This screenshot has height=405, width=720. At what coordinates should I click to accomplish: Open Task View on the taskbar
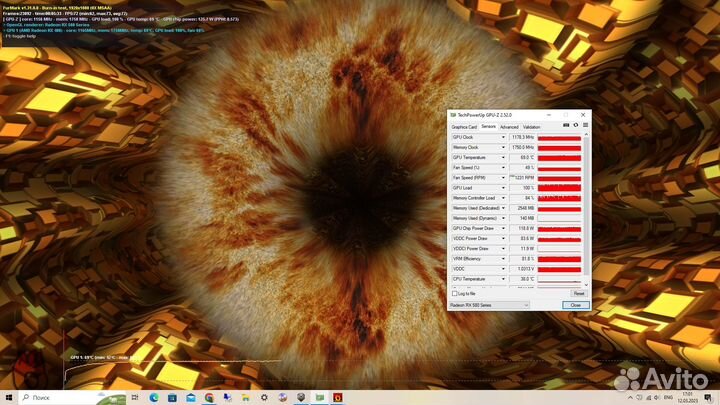[x=135, y=397]
